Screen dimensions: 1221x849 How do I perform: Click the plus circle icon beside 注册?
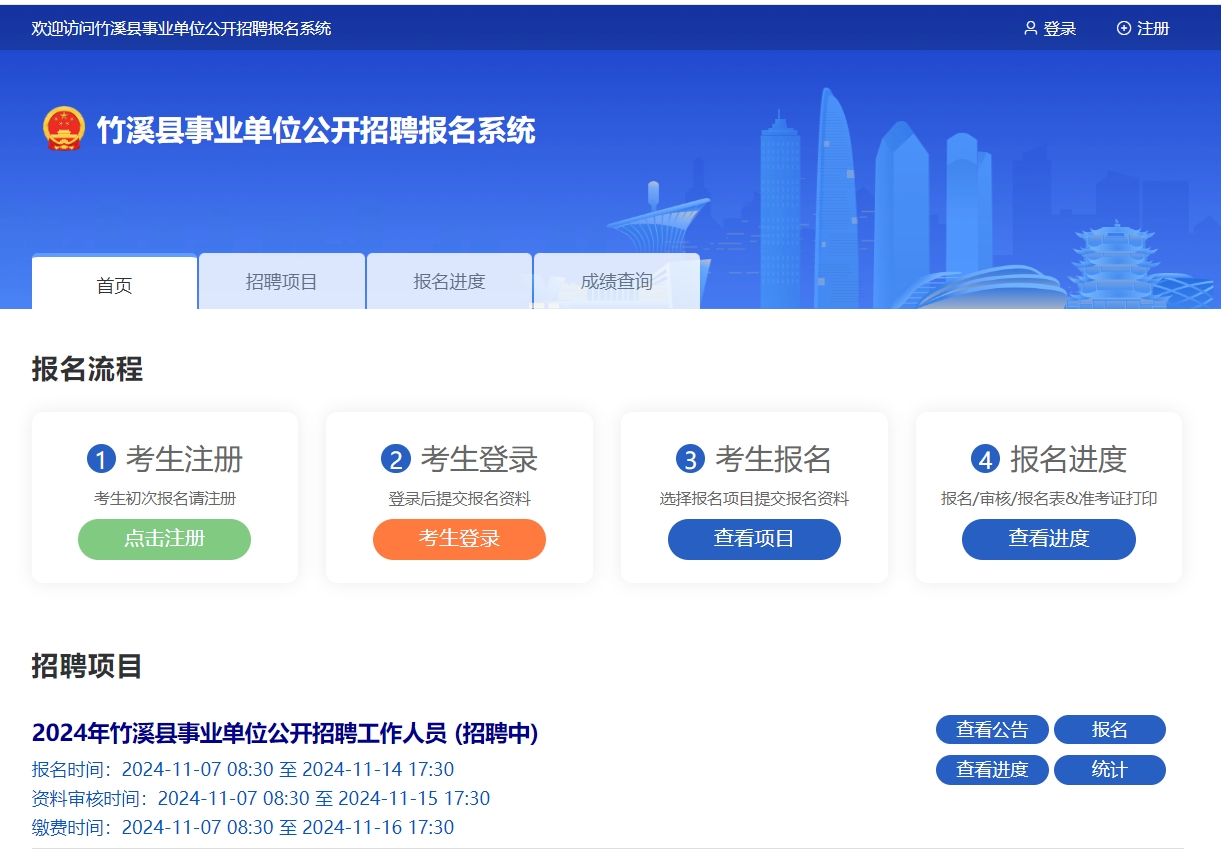click(x=1123, y=28)
